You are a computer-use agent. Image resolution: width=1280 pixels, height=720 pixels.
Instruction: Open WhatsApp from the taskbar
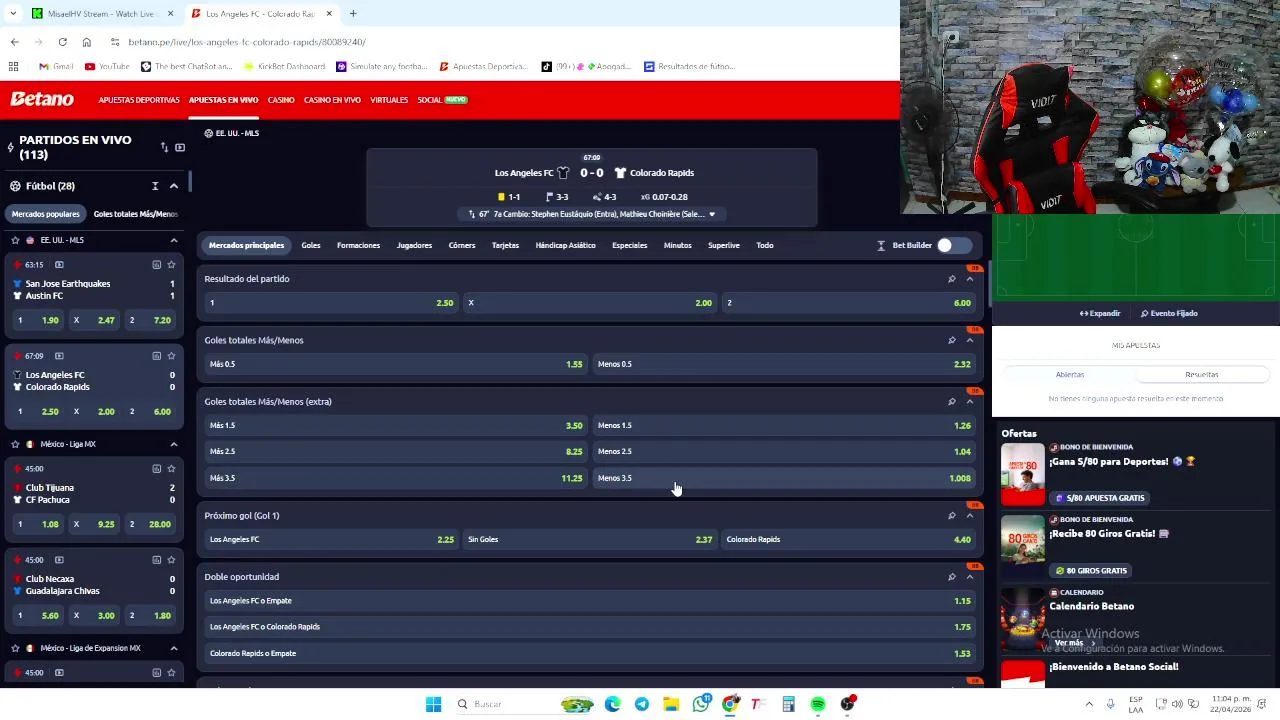tap(701, 704)
